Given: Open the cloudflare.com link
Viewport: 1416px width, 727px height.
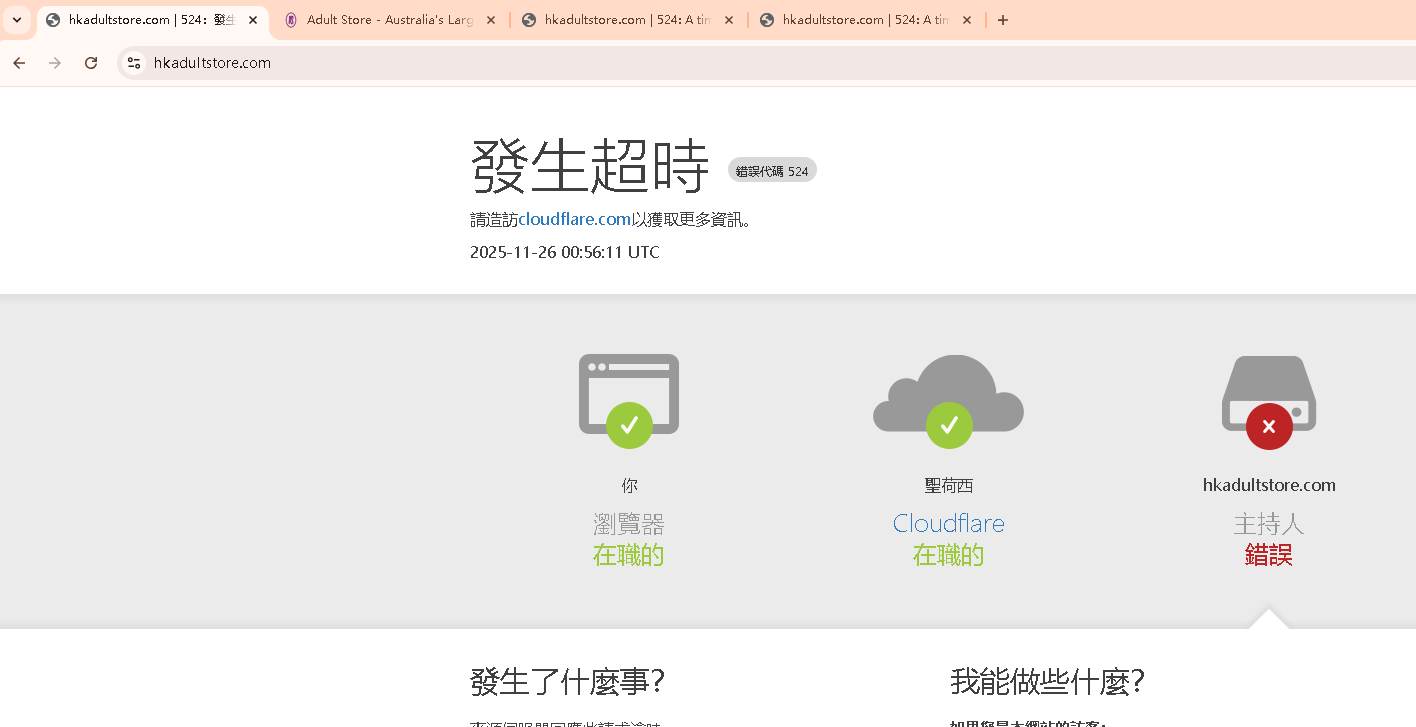Looking at the screenshot, I should click(x=575, y=220).
